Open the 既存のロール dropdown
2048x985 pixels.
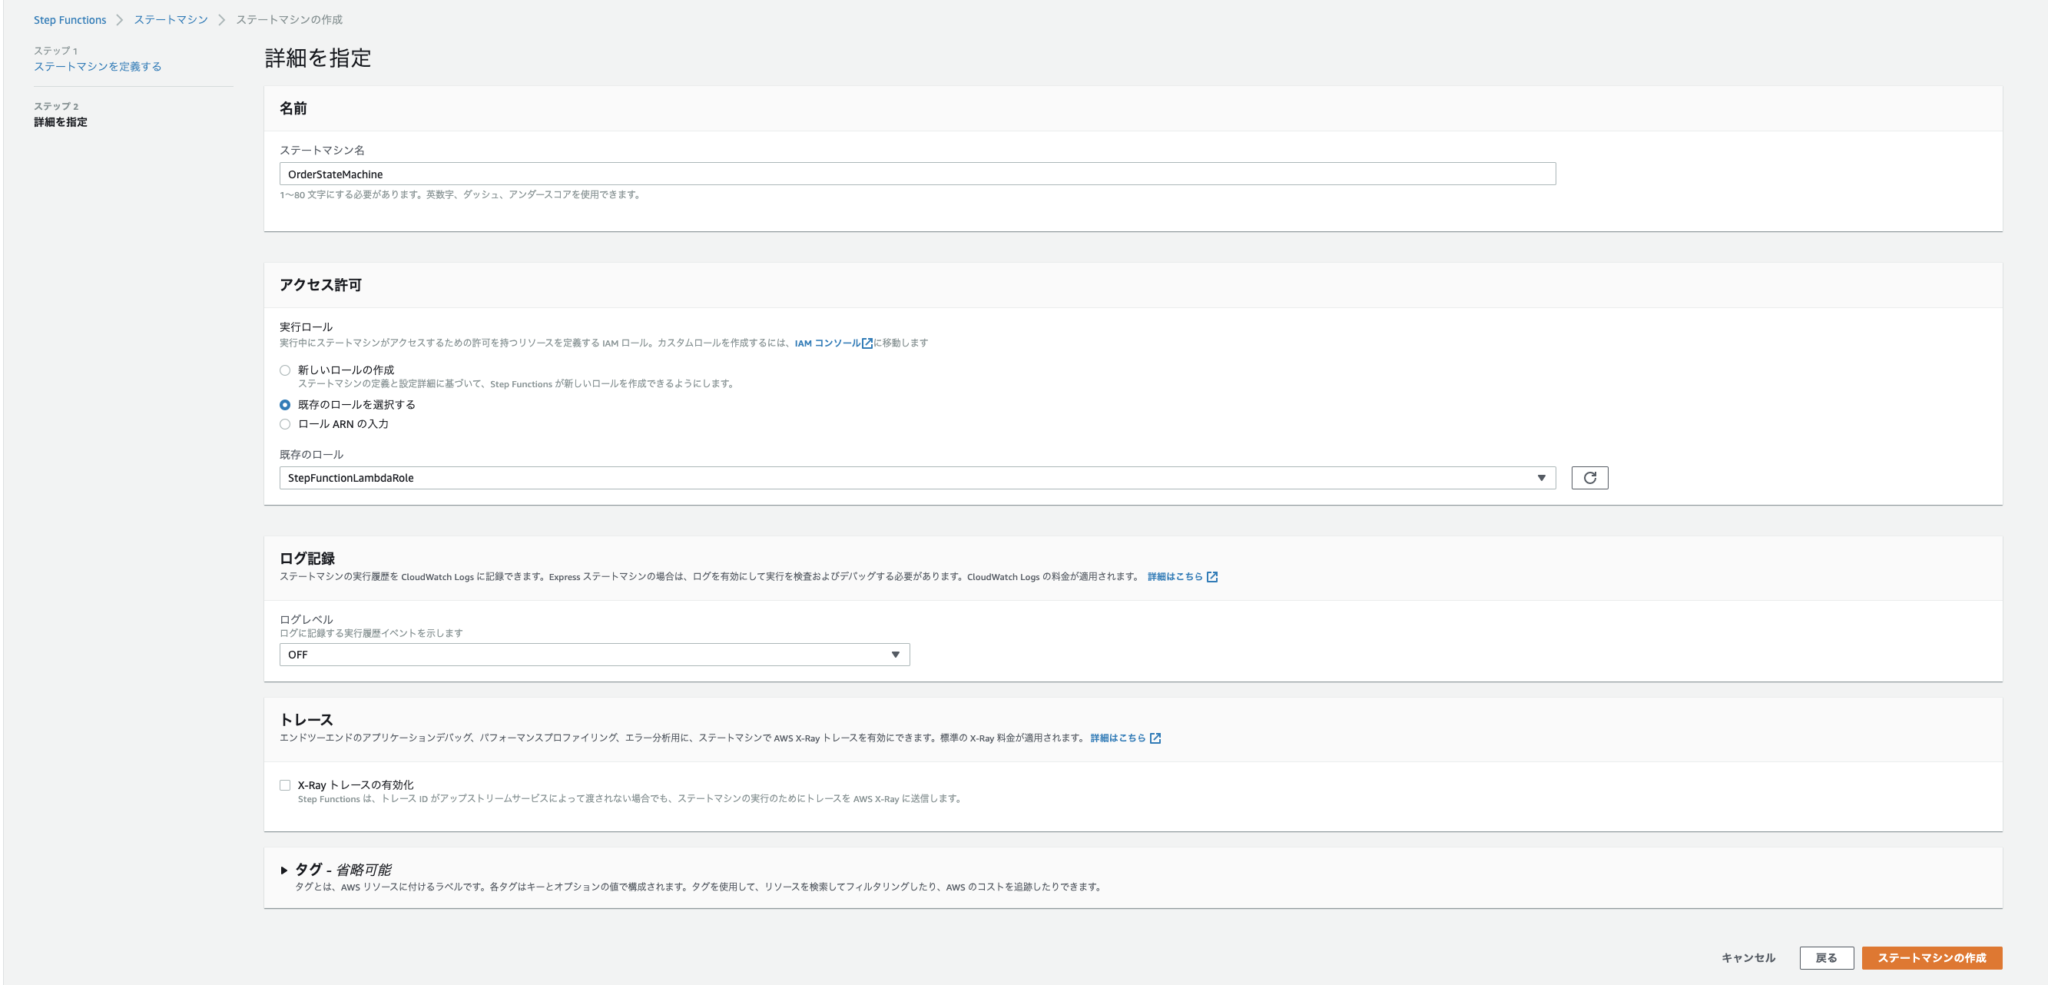[x=1544, y=477]
